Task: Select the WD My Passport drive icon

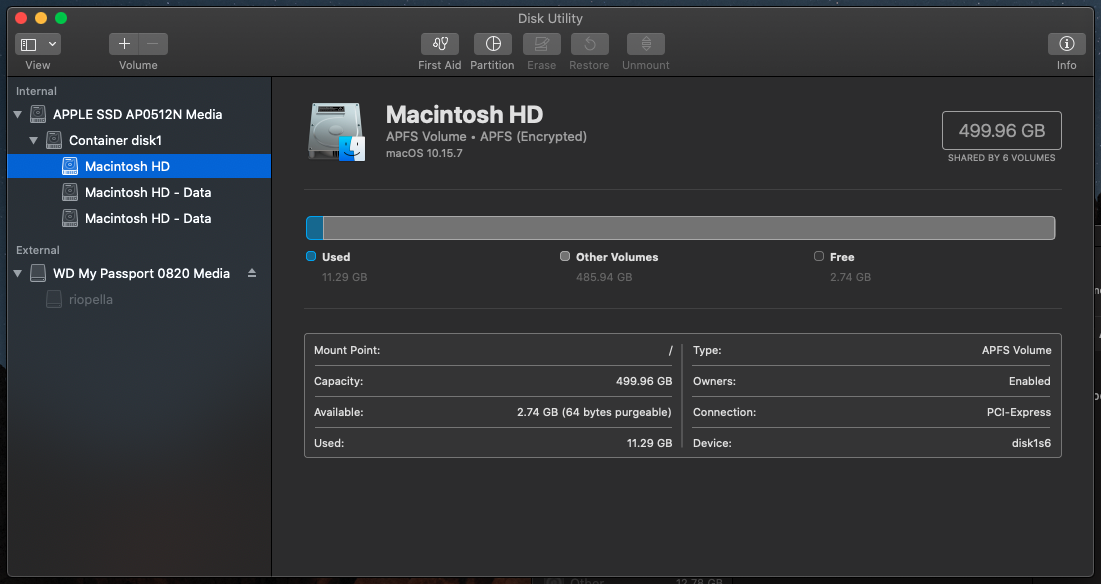Action: (x=38, y=274)
